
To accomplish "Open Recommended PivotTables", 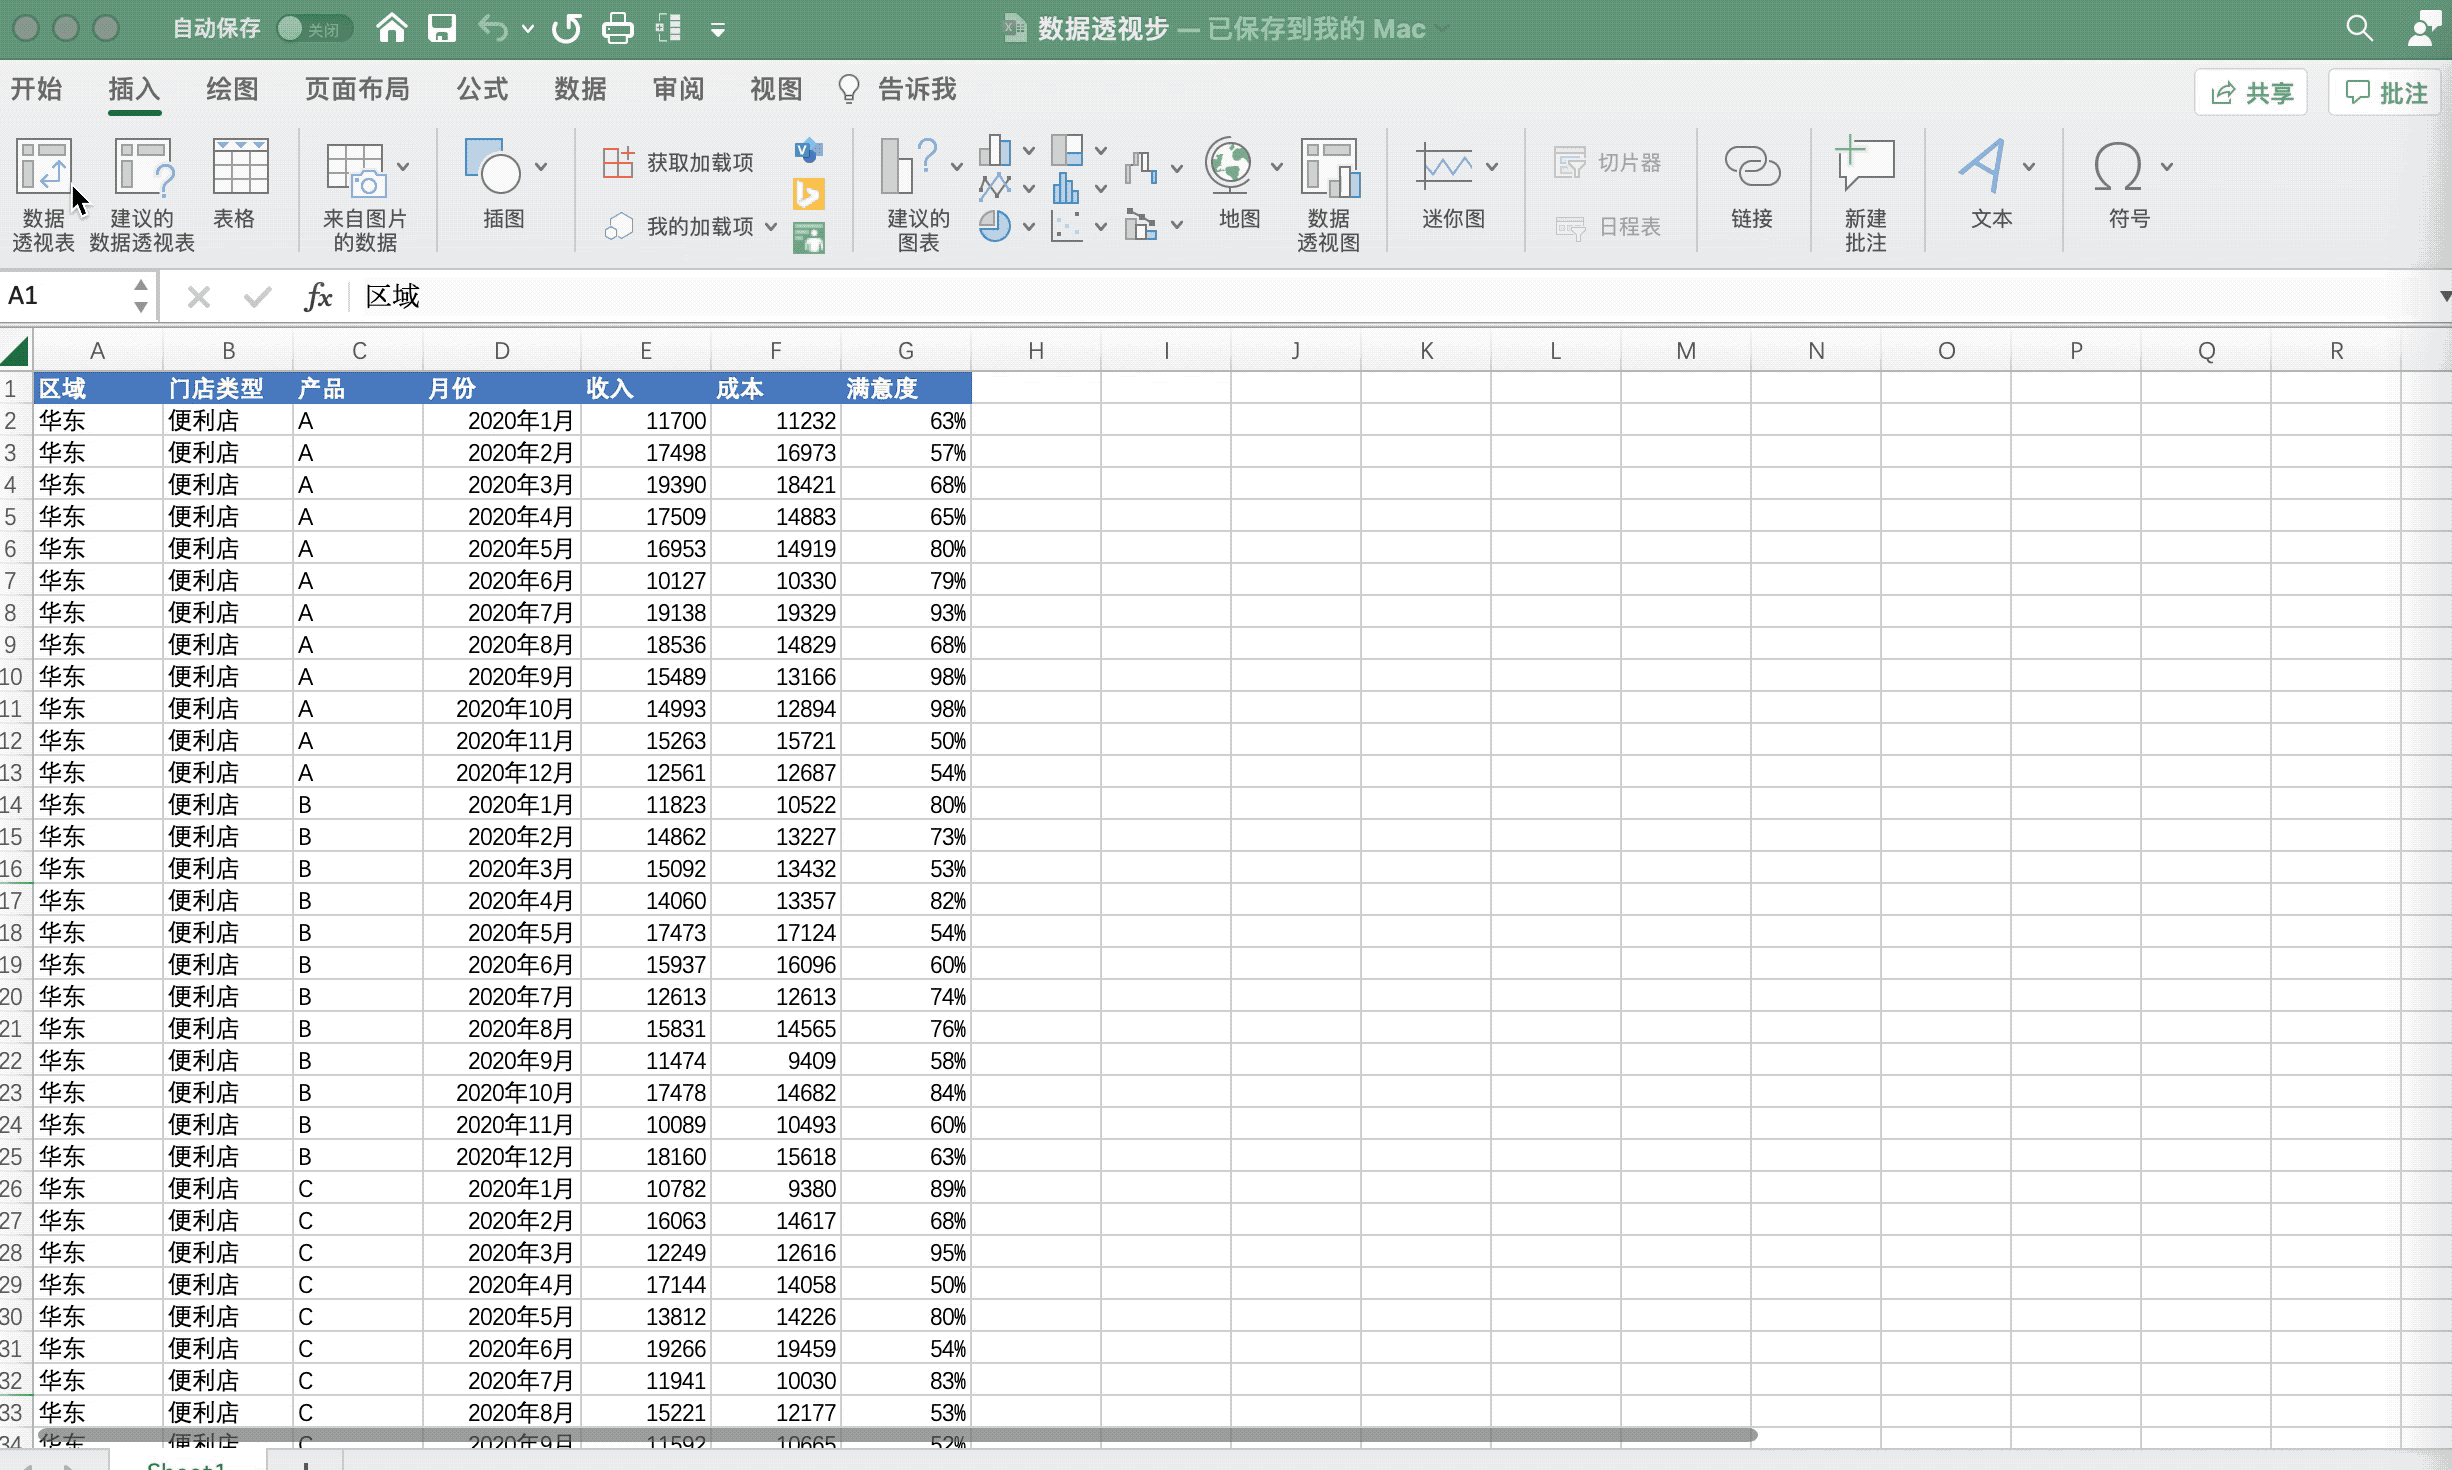I will pyautogui.click(x=142, y=194).
